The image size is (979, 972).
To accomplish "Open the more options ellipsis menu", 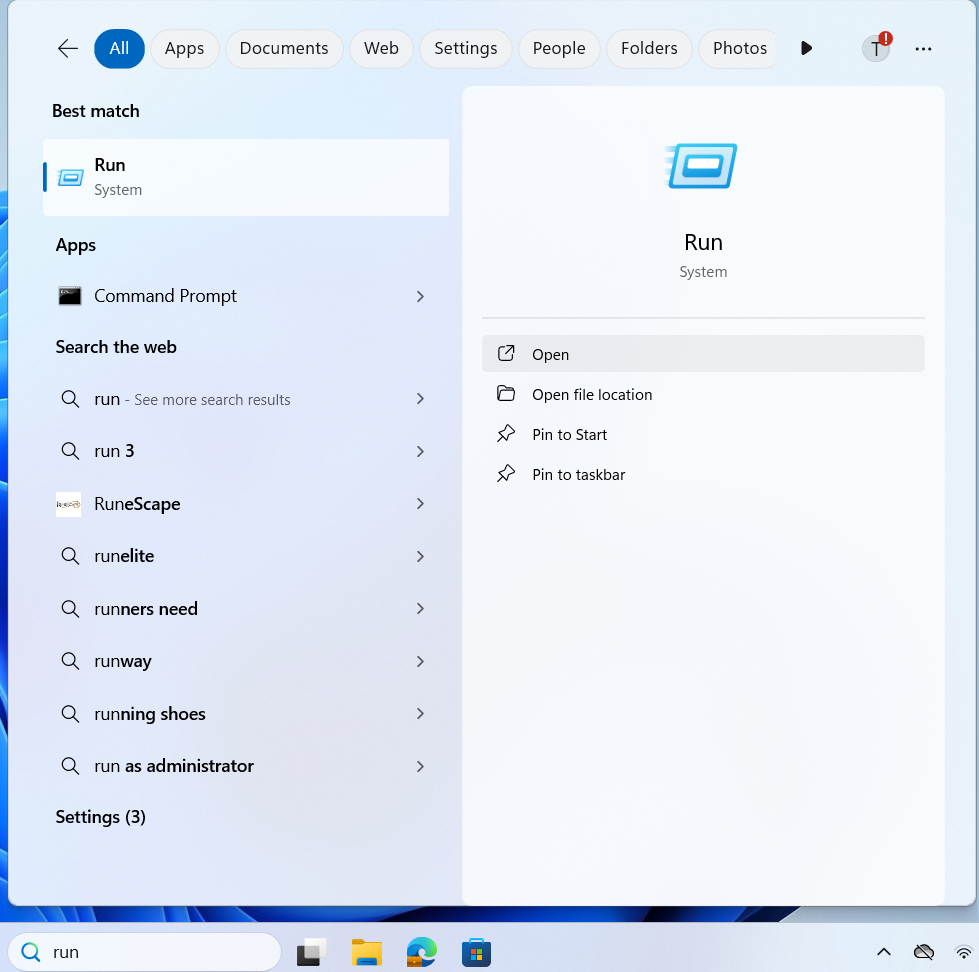I will (x=923, y=48).
